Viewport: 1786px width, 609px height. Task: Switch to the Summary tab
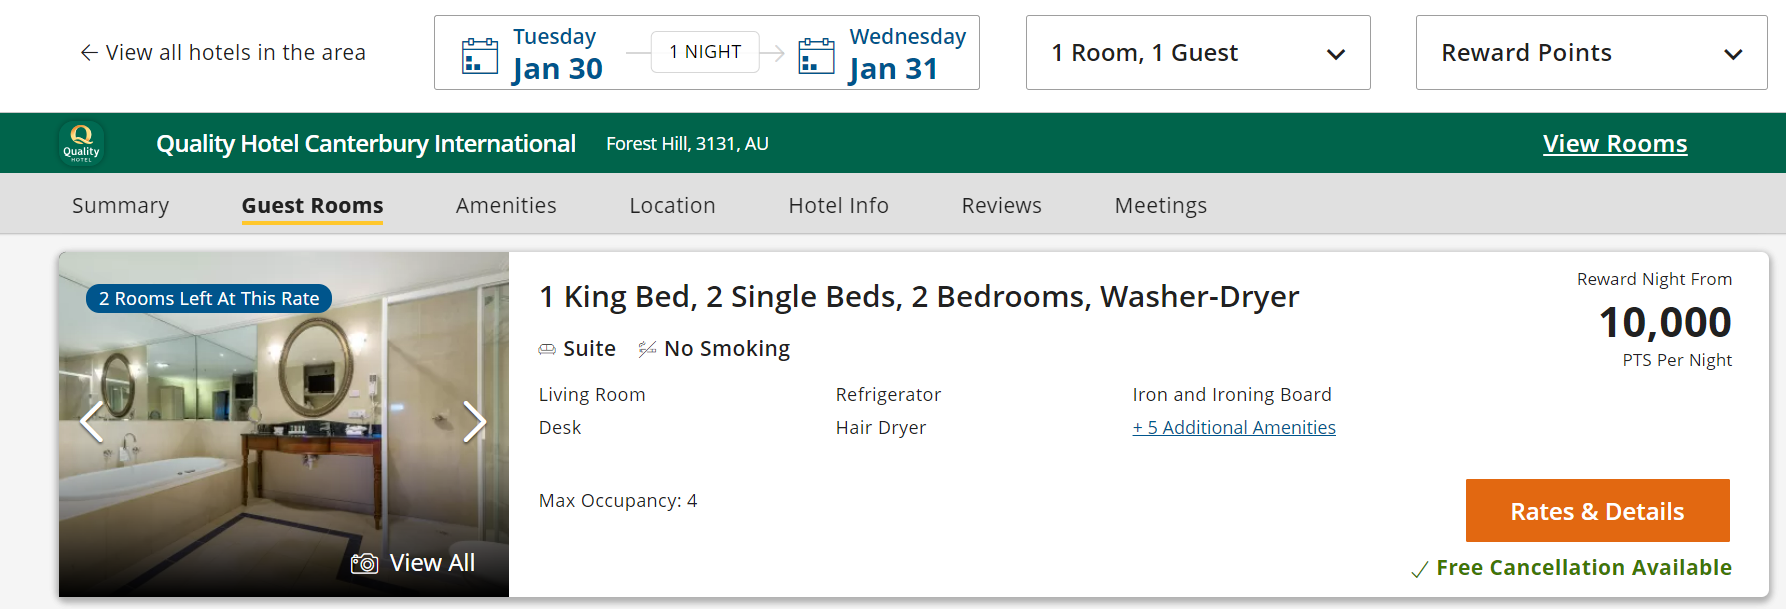pyautogui.click(x=120, y=205)
